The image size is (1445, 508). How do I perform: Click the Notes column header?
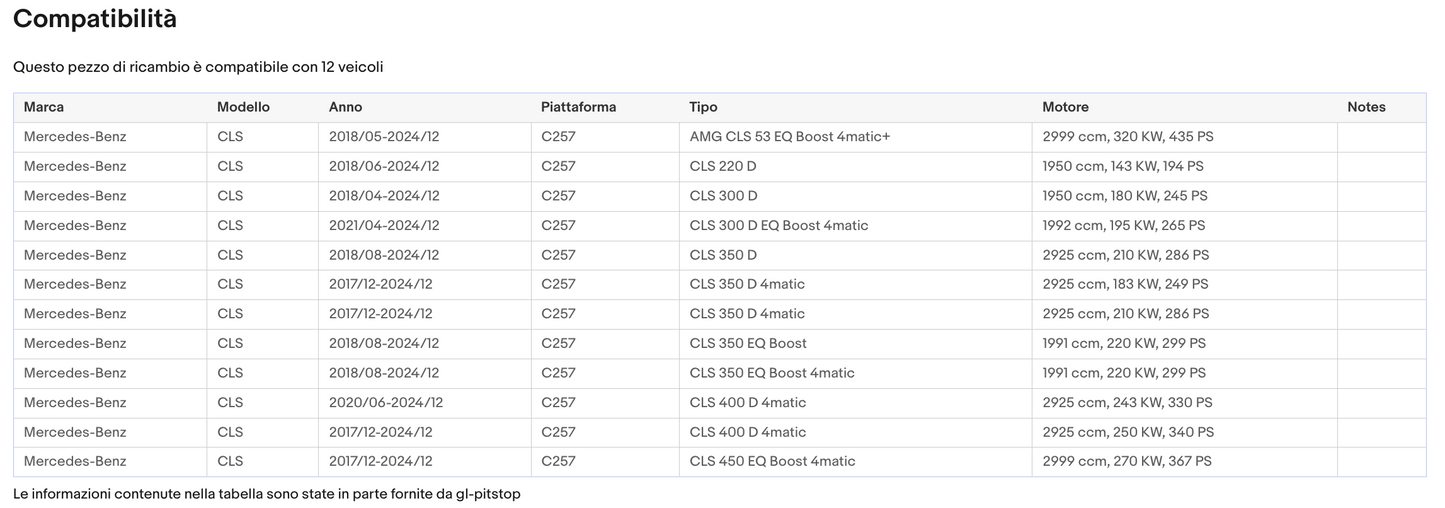pos(1366,107)
